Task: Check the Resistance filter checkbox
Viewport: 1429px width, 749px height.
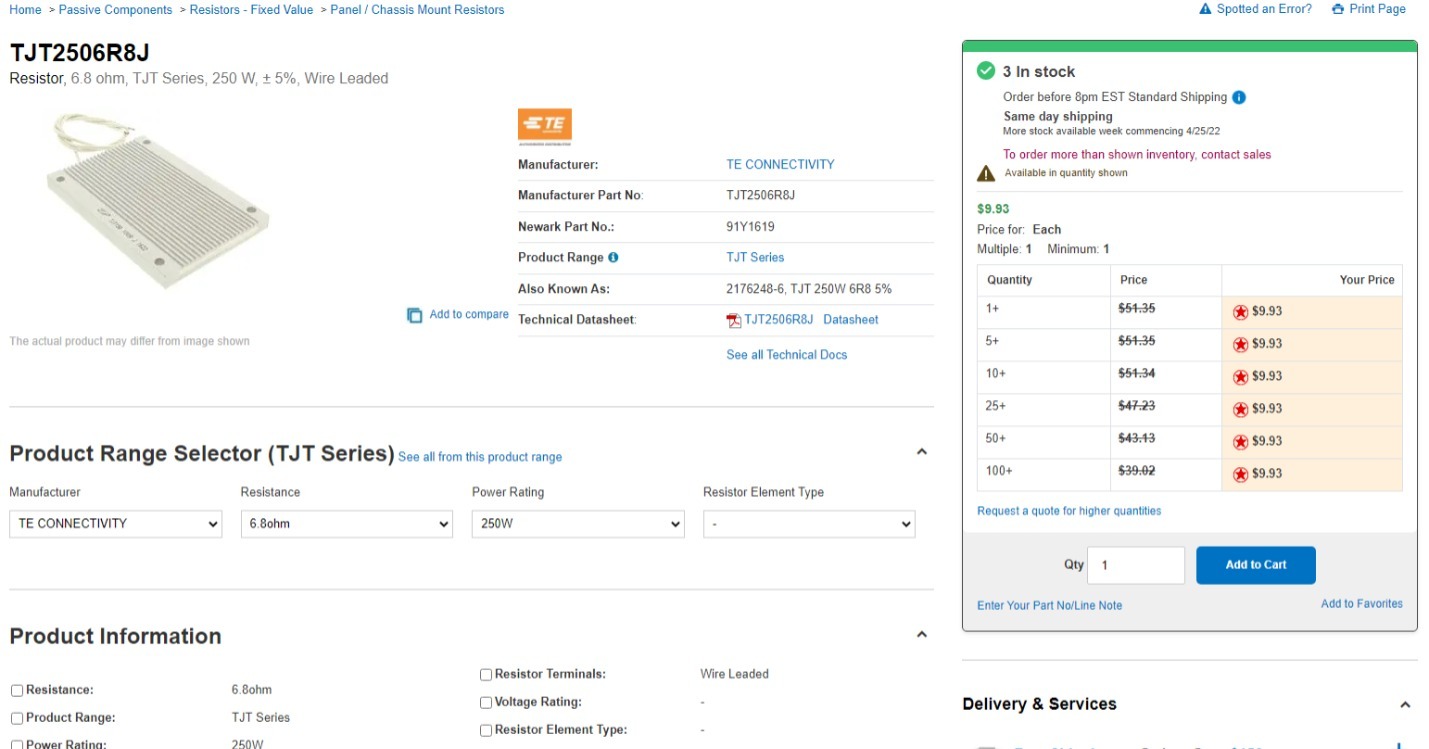Action: tap(17, 691)
